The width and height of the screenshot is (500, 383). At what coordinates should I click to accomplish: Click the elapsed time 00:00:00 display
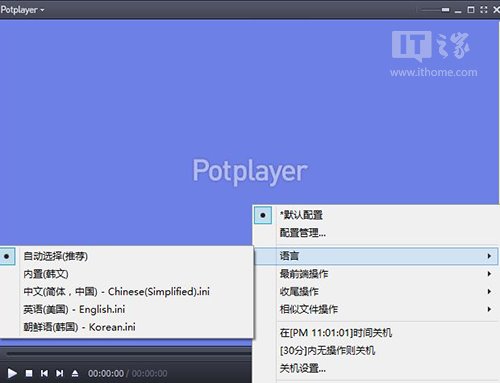106,373
